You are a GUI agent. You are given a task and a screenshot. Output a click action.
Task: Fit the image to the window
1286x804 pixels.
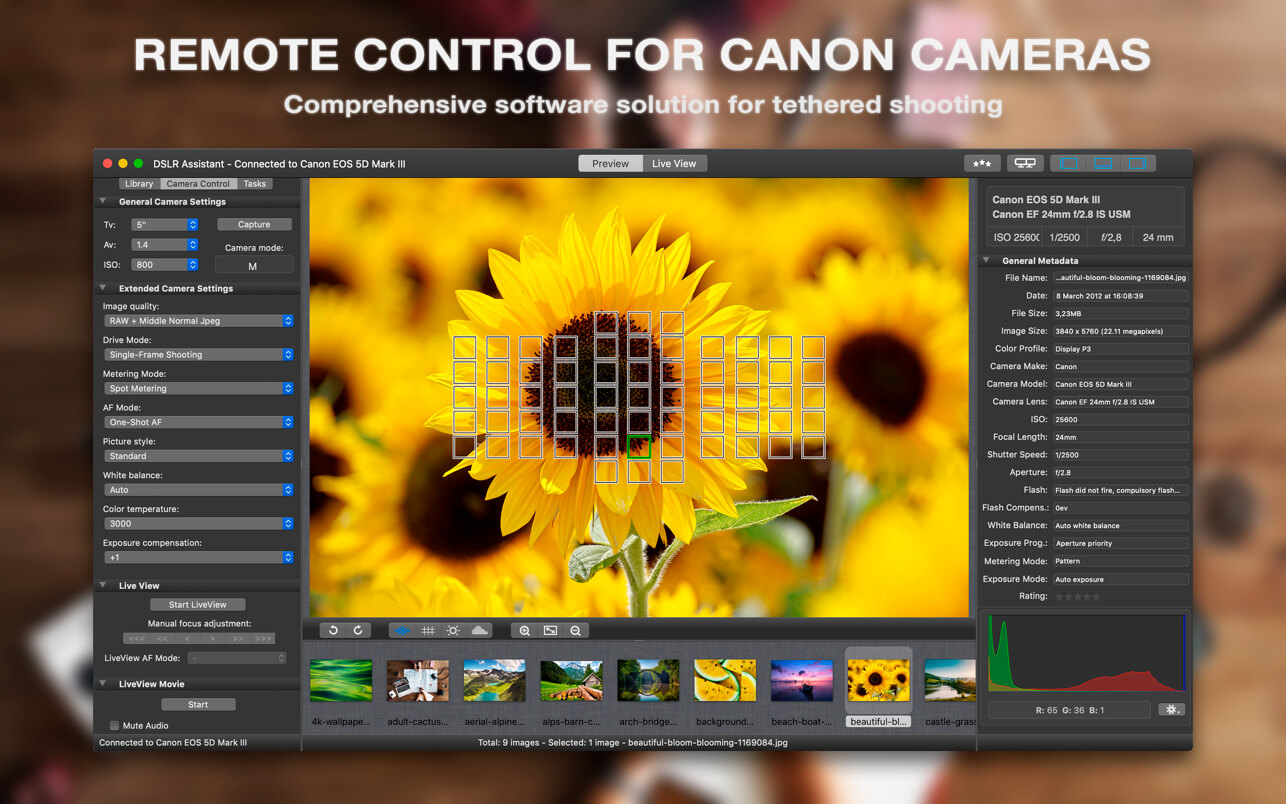pos(550,630)
